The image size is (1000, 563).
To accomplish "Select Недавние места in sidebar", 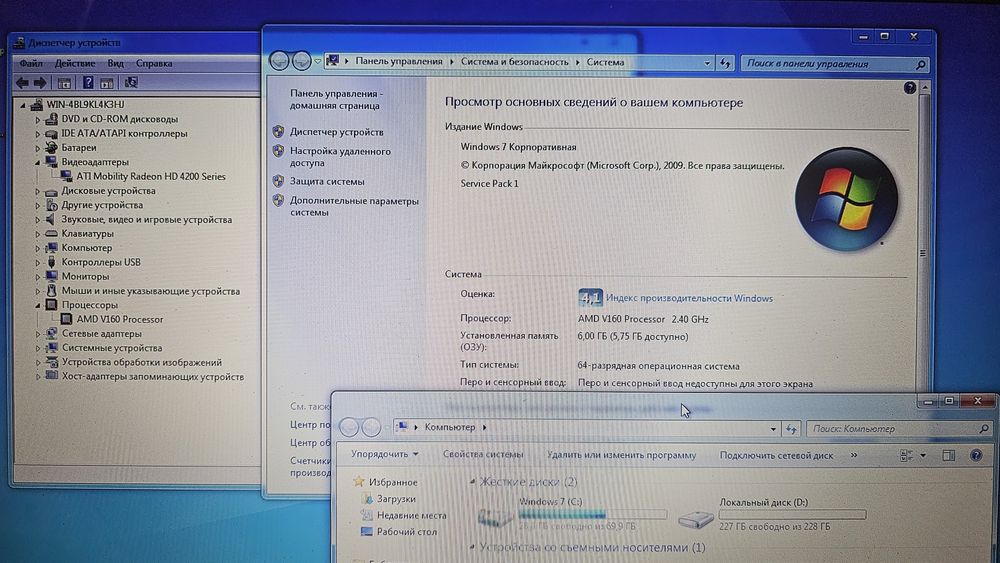I will tap(411, 515).
